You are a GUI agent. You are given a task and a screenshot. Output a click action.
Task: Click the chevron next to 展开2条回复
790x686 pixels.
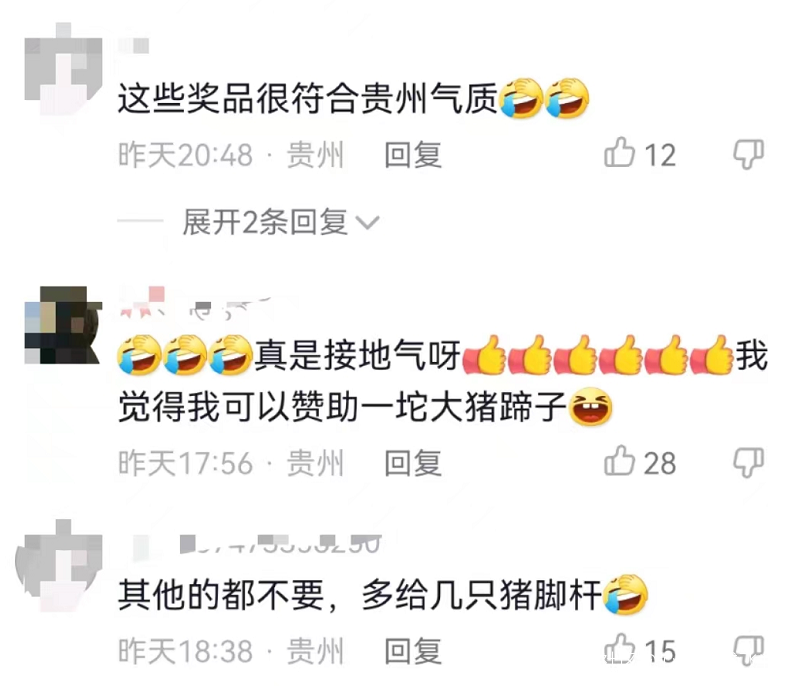tap(368, 223)
